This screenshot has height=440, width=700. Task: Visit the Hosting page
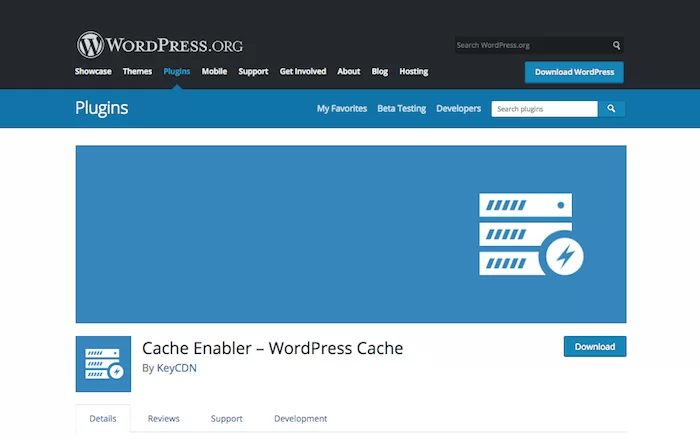(413, 72)
